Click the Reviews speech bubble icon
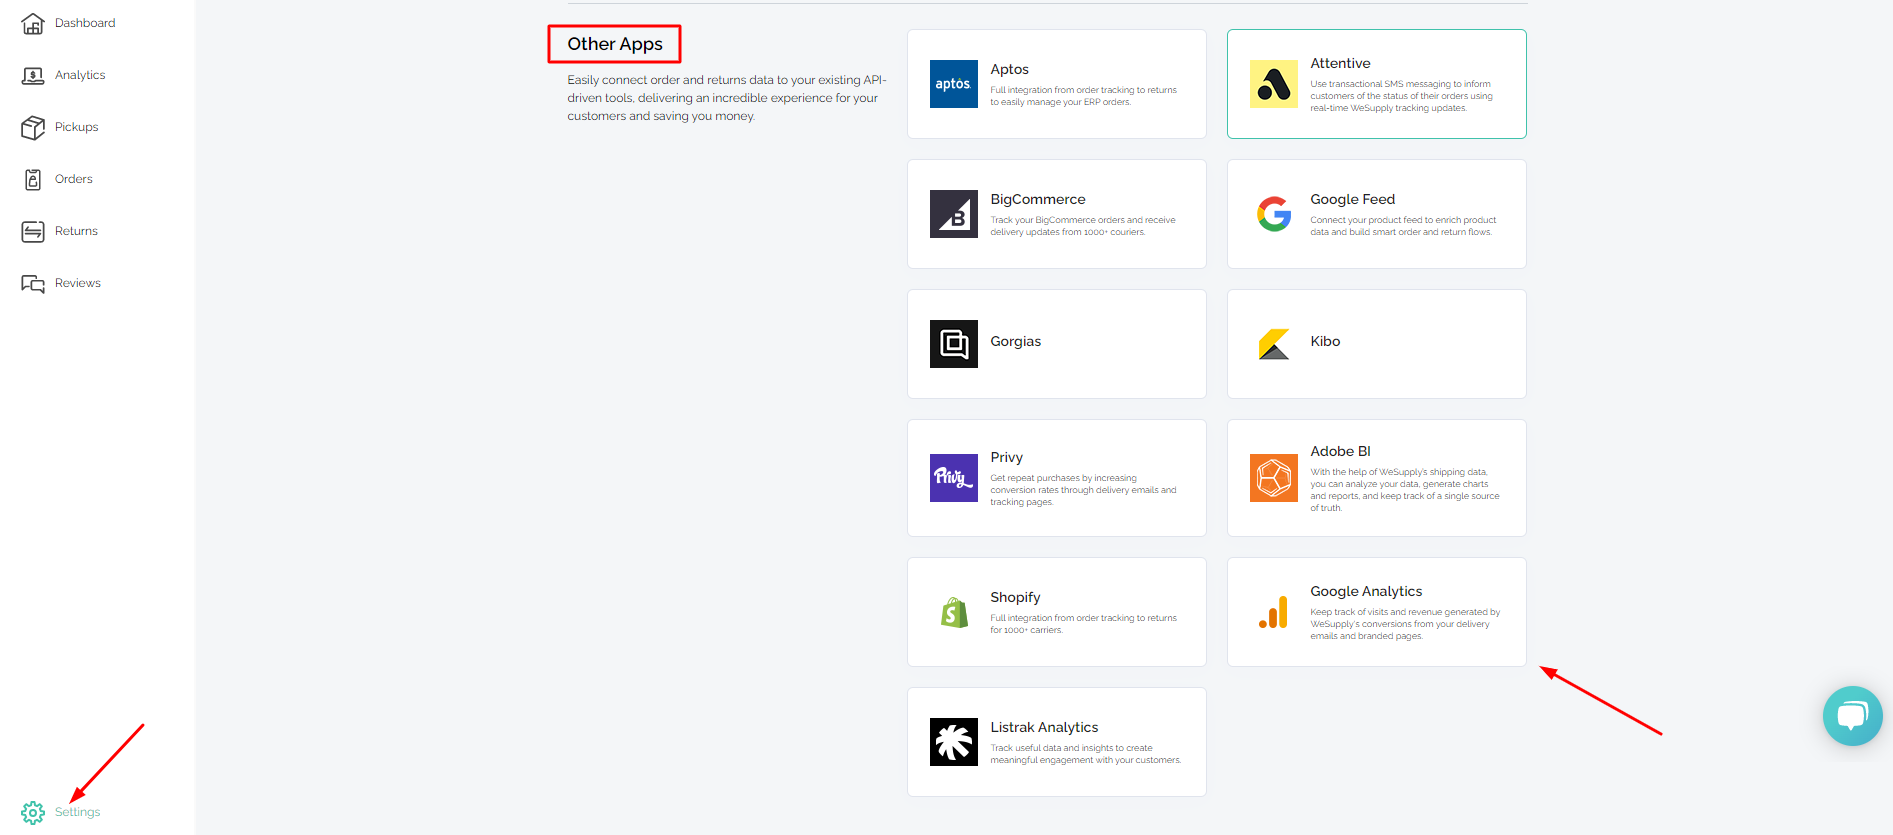Viewport: 1893px width, 835px height. pyautogui.click(x=33, y=284)
